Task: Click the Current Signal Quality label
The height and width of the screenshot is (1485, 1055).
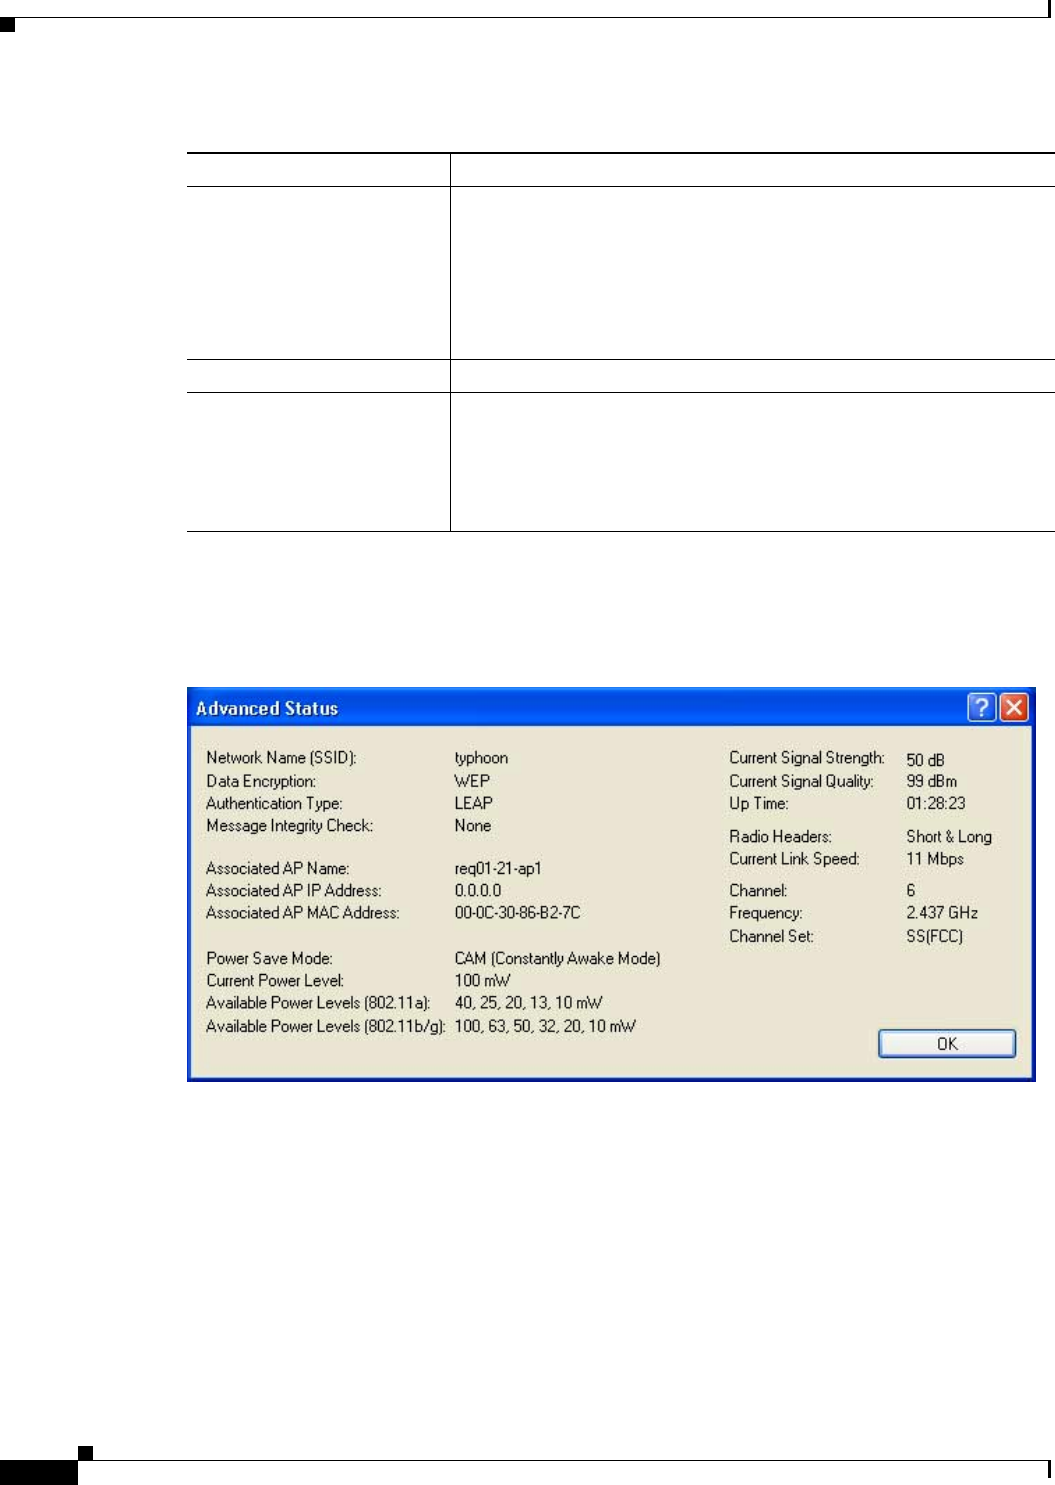Action: (x=801, y=781)
